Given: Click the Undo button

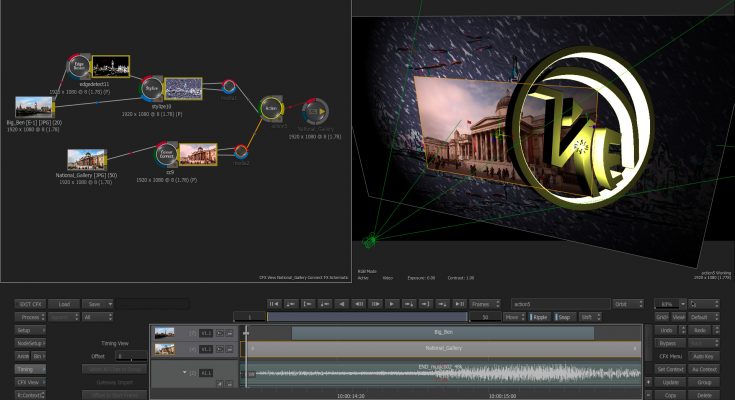Looking at the screenshot, I should click(x=667, y=330).
